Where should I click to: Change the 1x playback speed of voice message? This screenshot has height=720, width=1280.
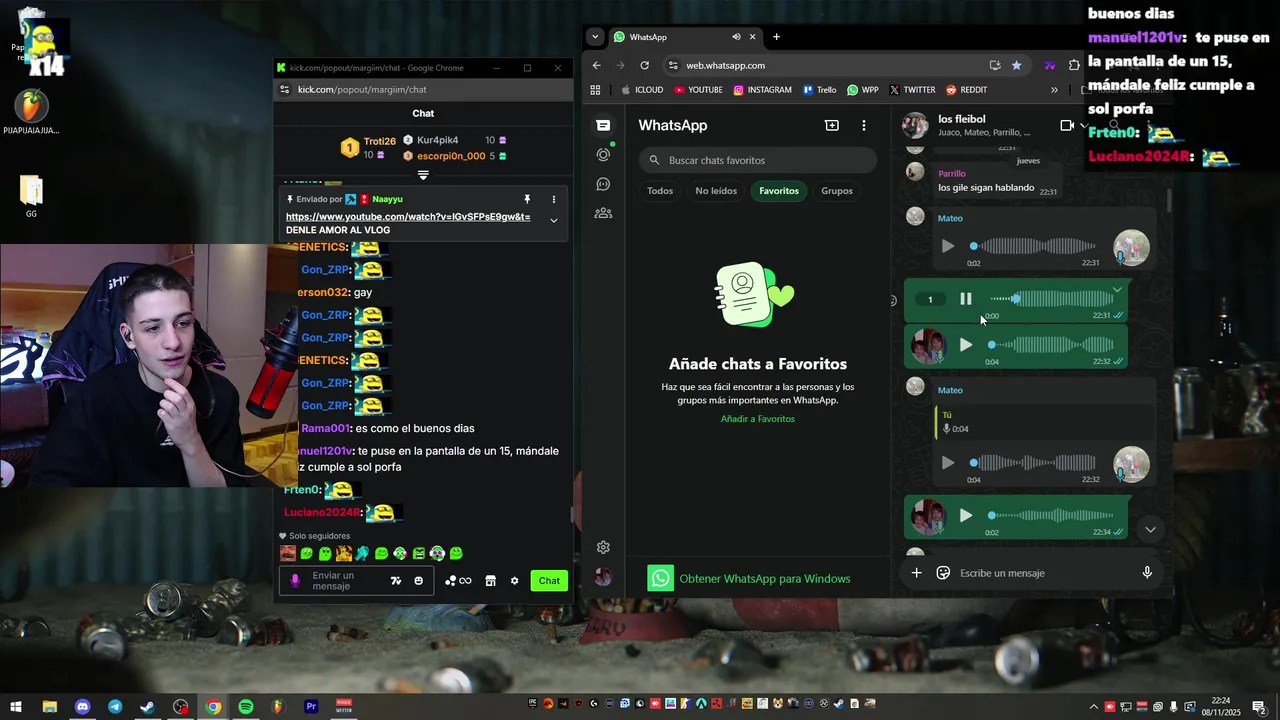[x=930, y=299]
